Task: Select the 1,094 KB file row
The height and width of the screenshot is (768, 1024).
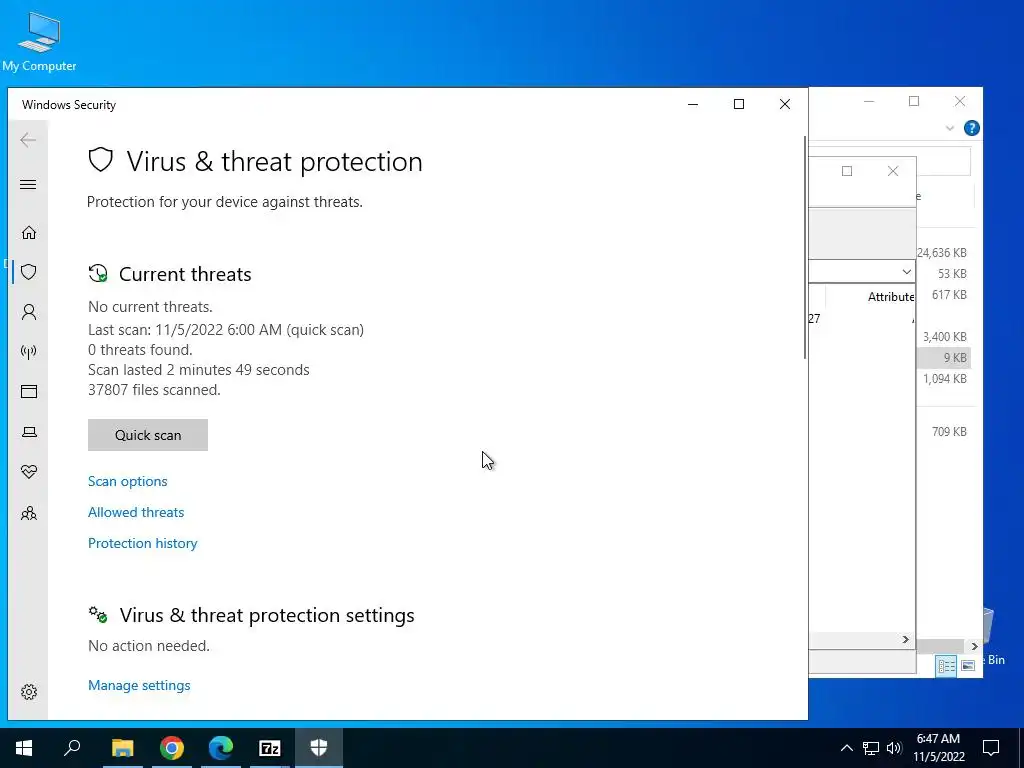Action: coord(944,379)
